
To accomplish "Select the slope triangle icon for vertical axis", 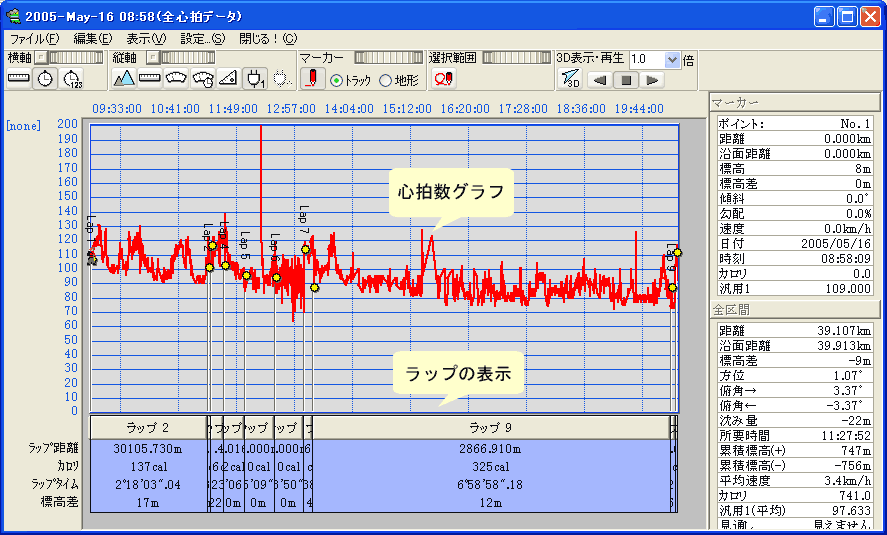I will [x=227, y=79].
